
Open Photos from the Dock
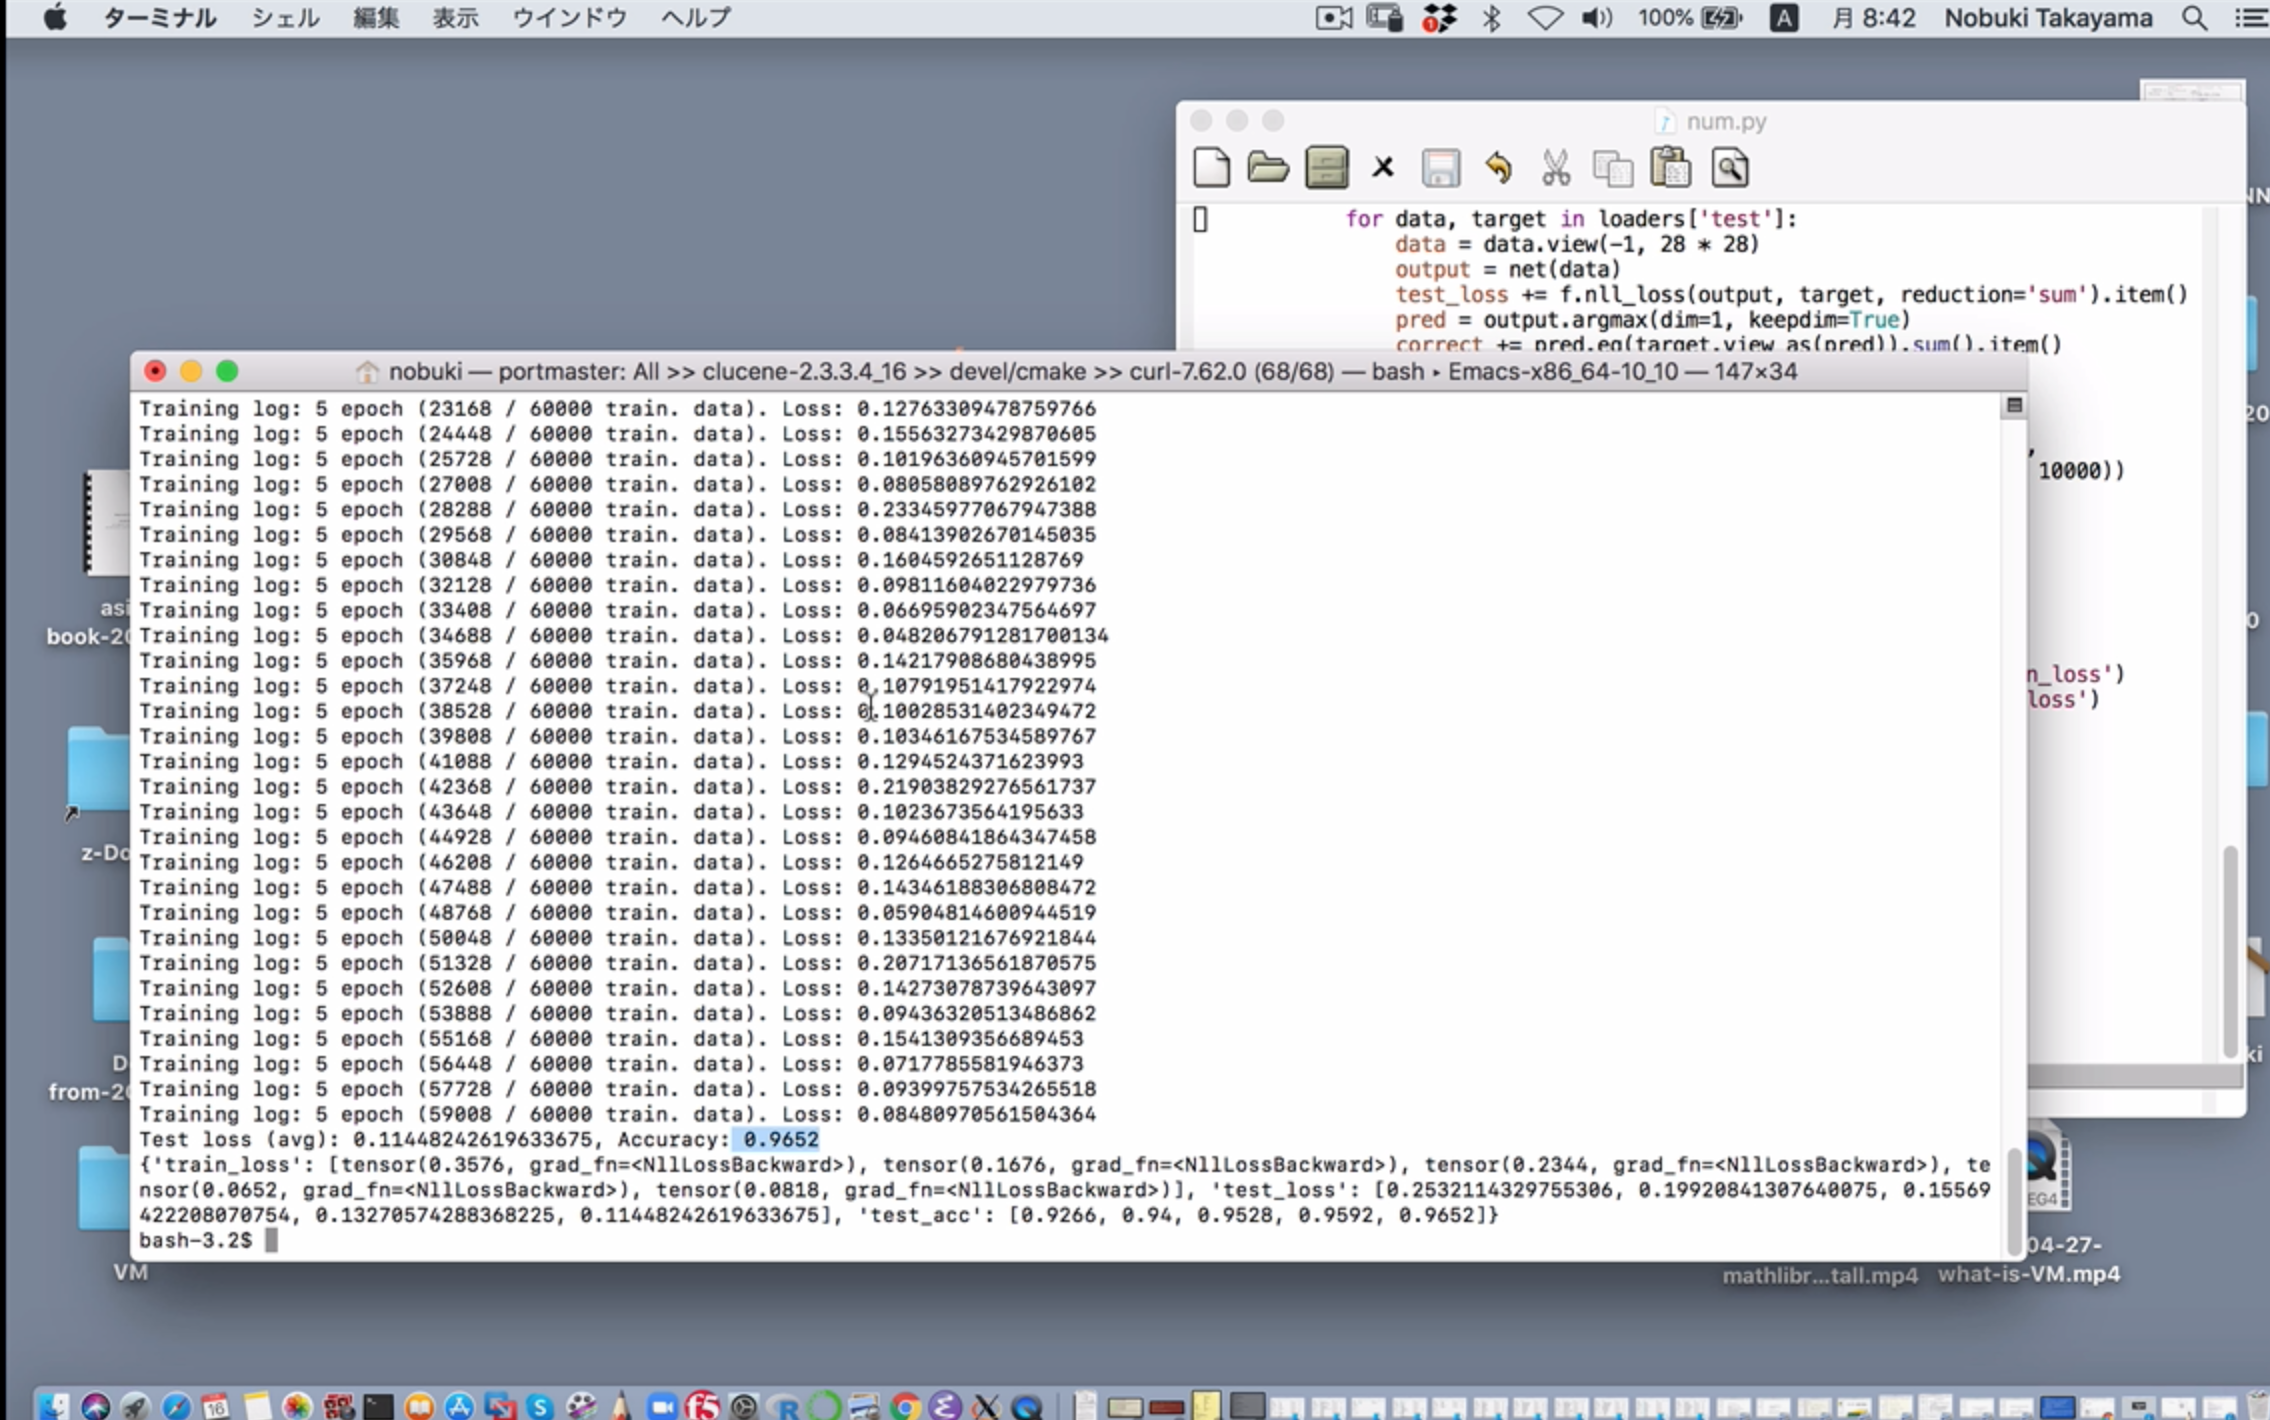point(297,1406)
